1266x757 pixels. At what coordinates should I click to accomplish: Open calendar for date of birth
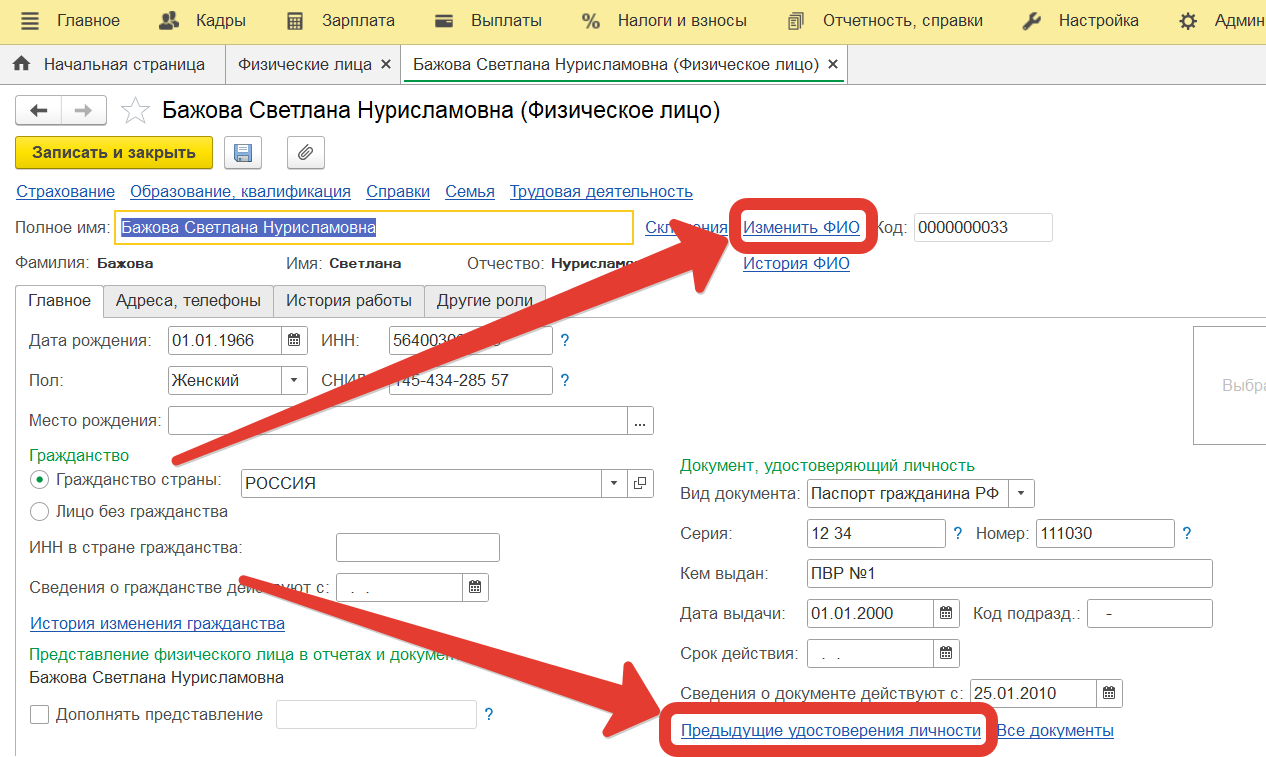pos(294,341)
